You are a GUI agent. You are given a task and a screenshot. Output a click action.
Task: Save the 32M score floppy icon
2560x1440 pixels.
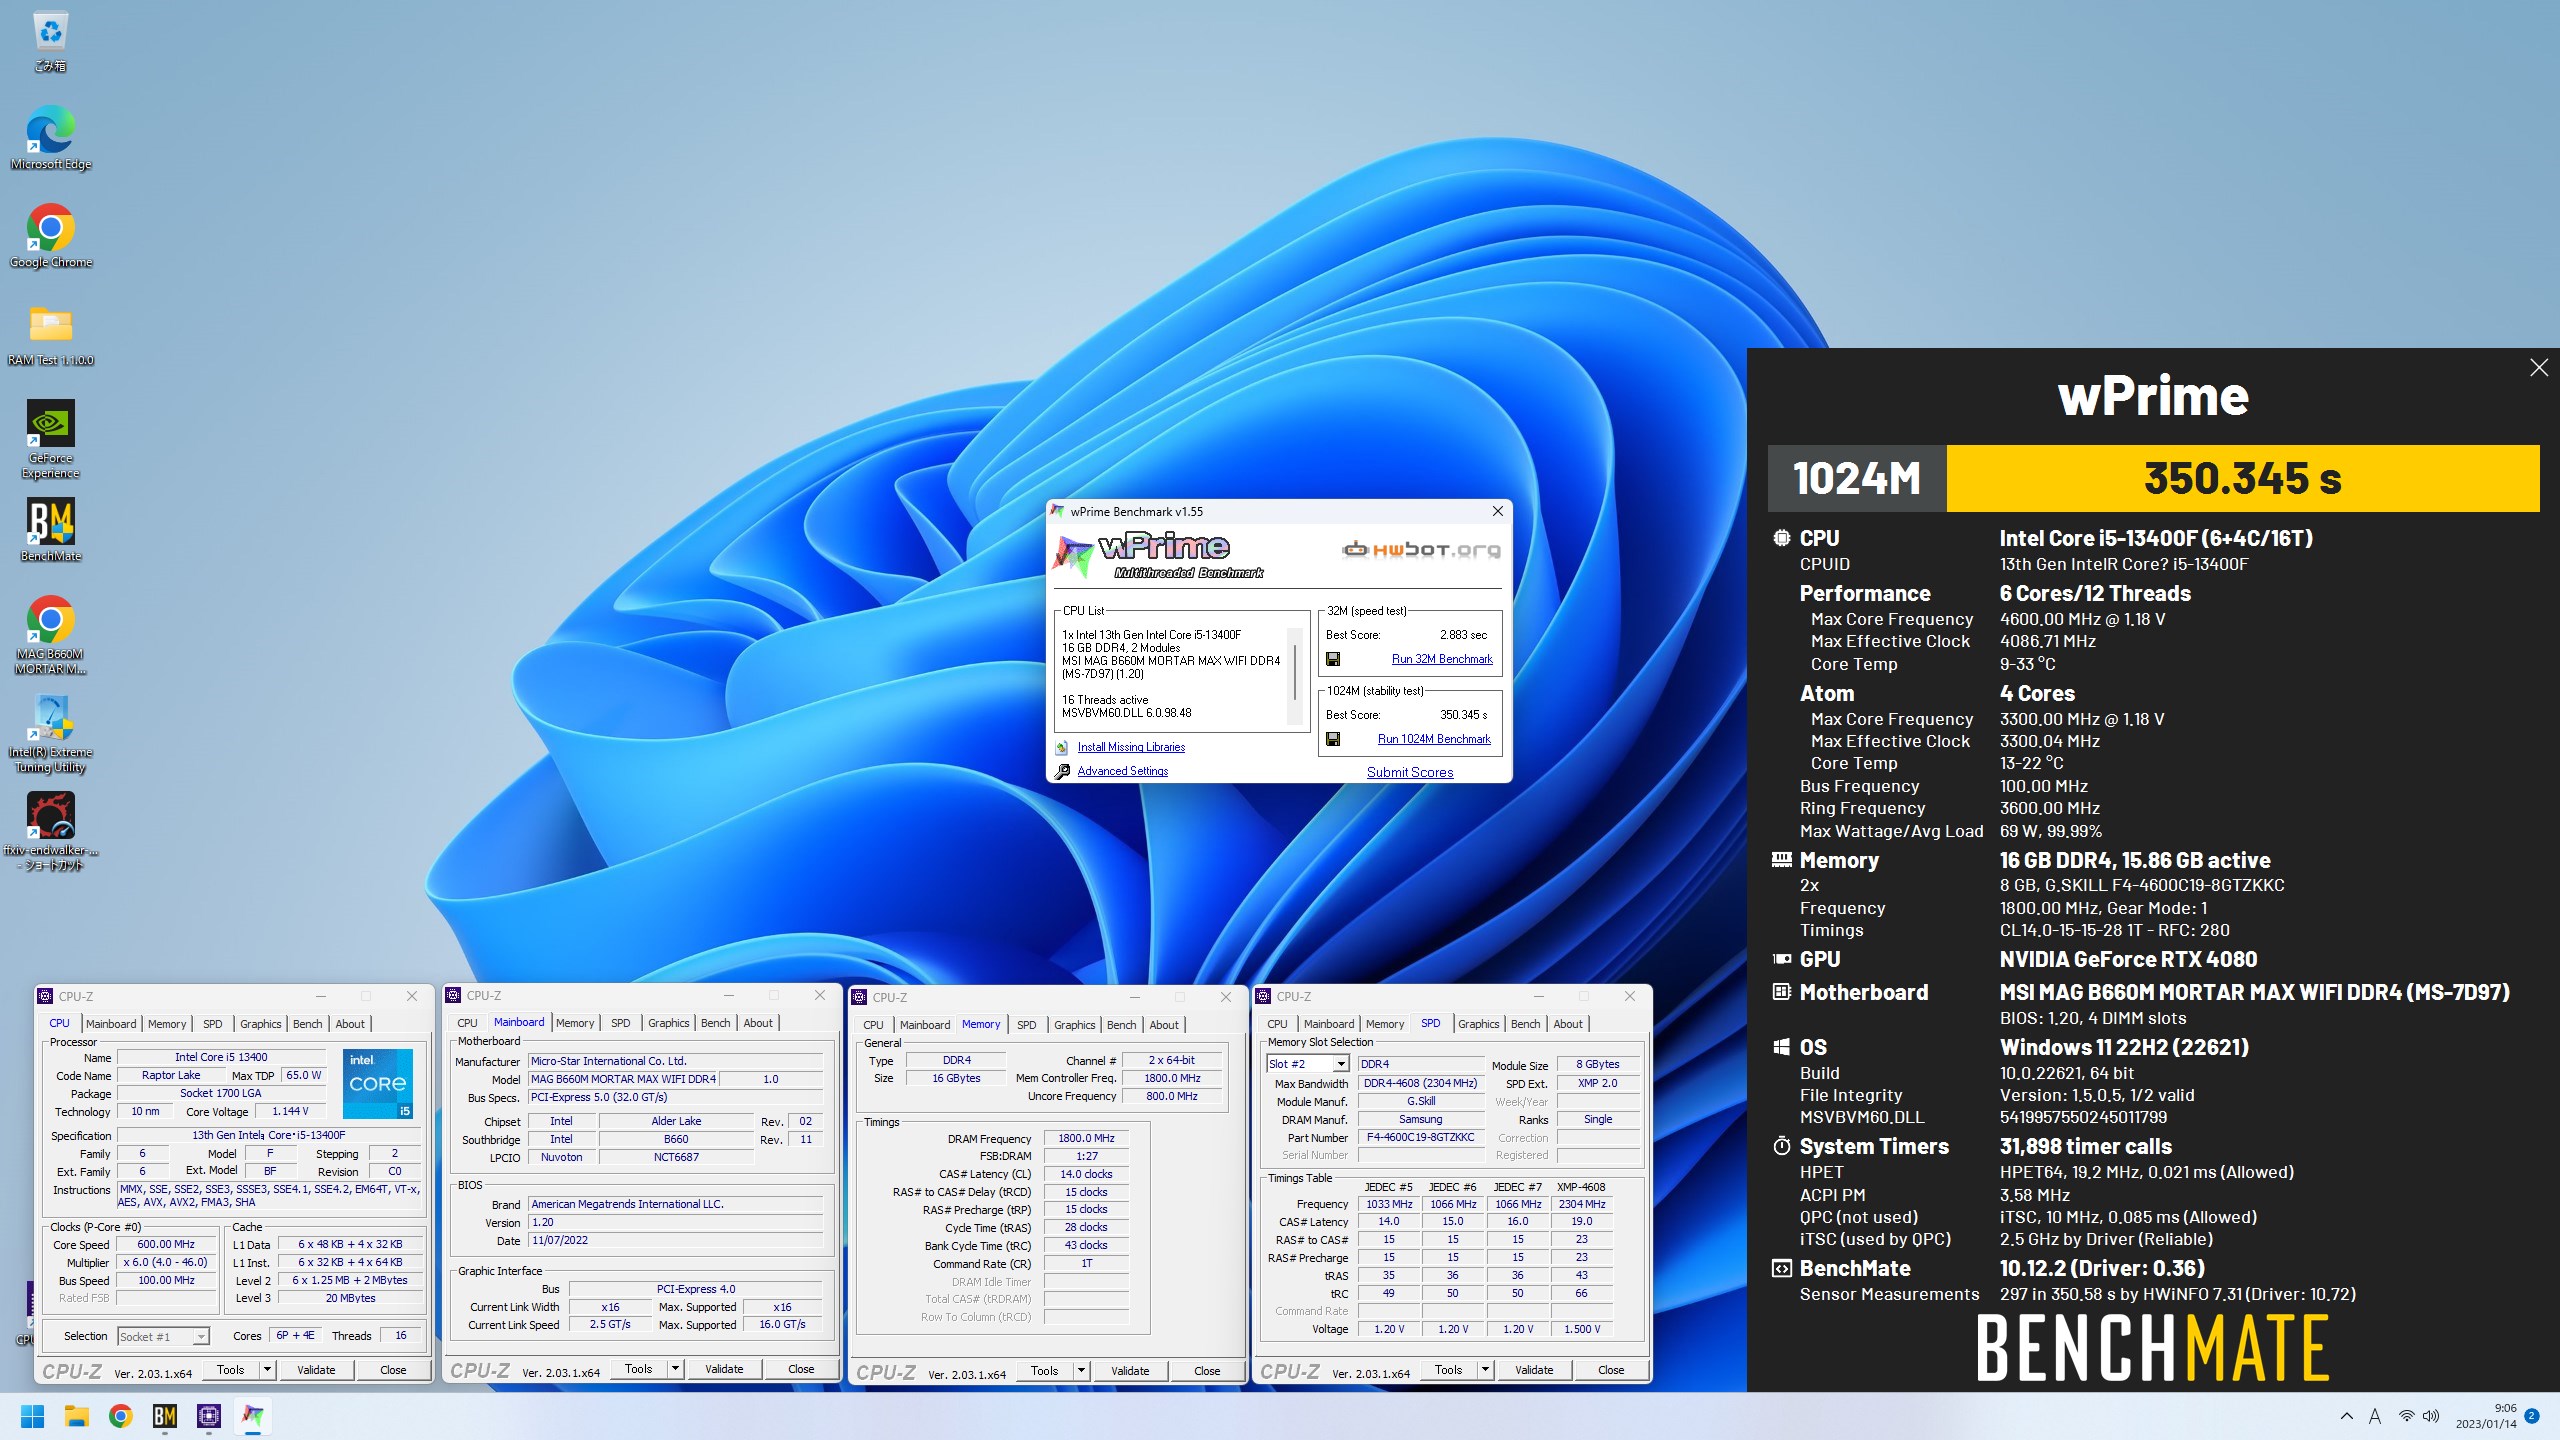point(1332,659)
